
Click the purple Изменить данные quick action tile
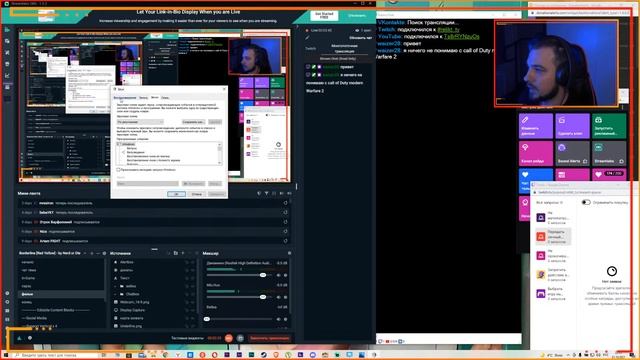pos(536,126)
